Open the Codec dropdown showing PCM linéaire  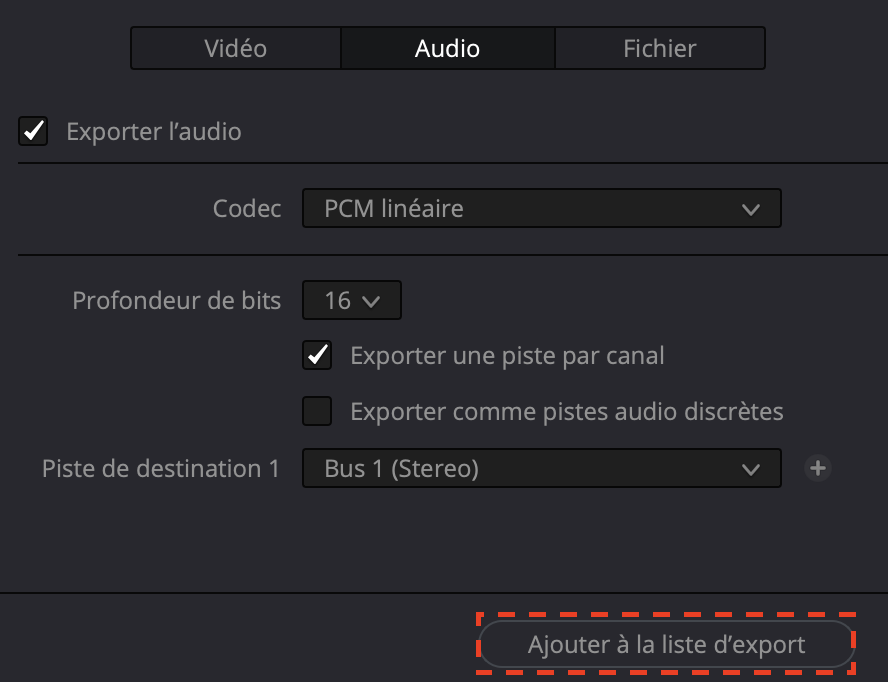pyautogui.click(x=540, y=209)
